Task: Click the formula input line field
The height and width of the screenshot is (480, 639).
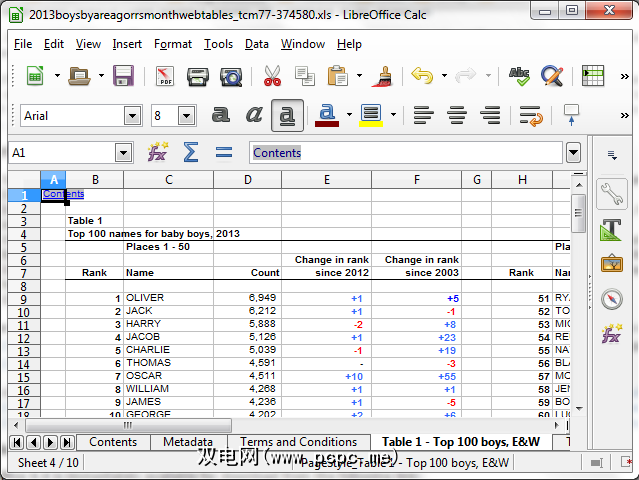Action: click(405, 153)
